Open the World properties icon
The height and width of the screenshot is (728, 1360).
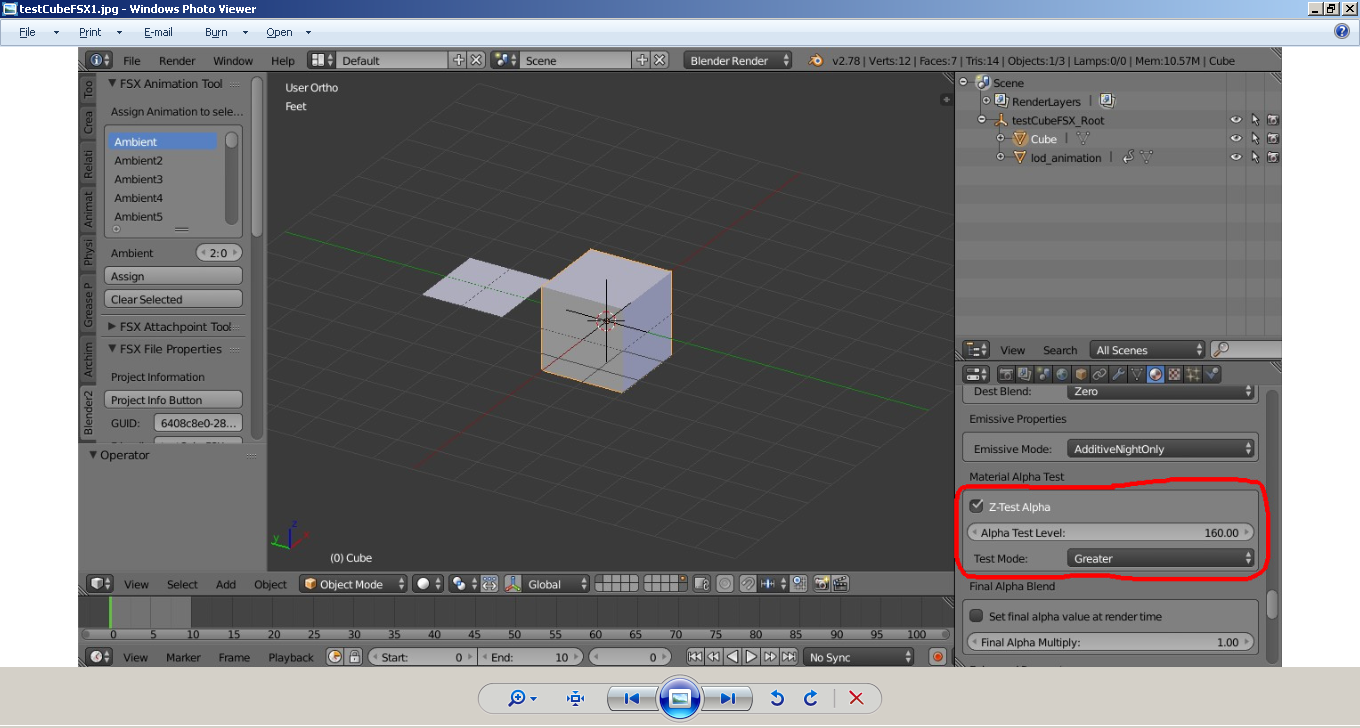[x=1062, y=374]
